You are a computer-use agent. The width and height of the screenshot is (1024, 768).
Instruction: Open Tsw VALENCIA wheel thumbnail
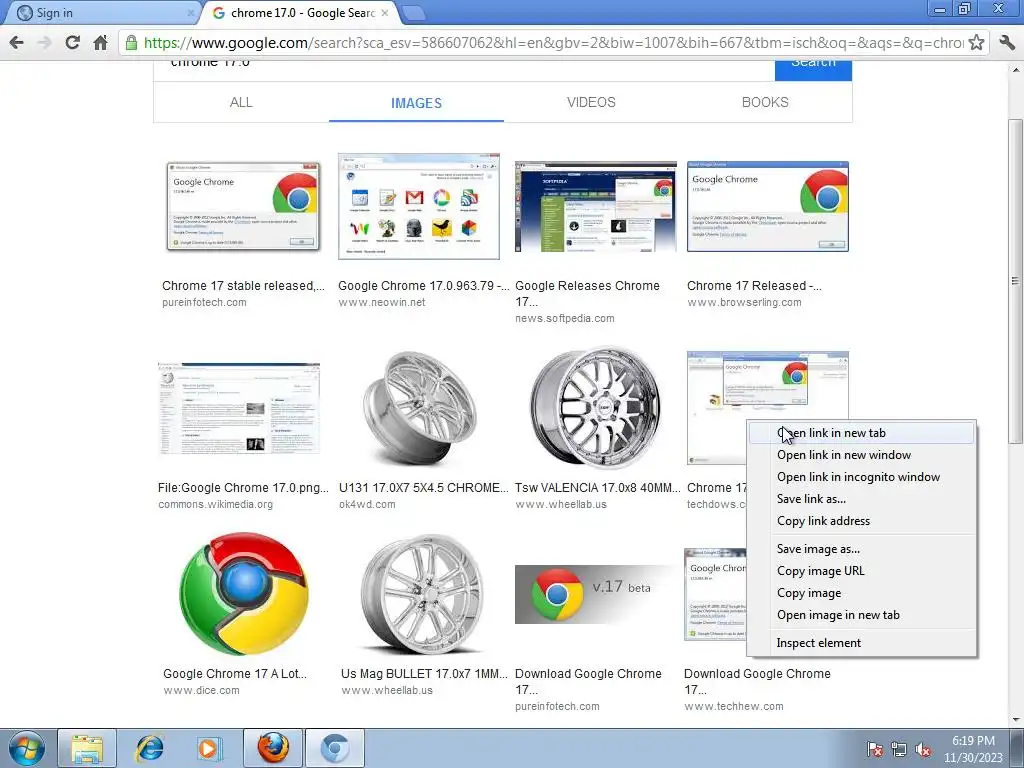tap(596, 408)
